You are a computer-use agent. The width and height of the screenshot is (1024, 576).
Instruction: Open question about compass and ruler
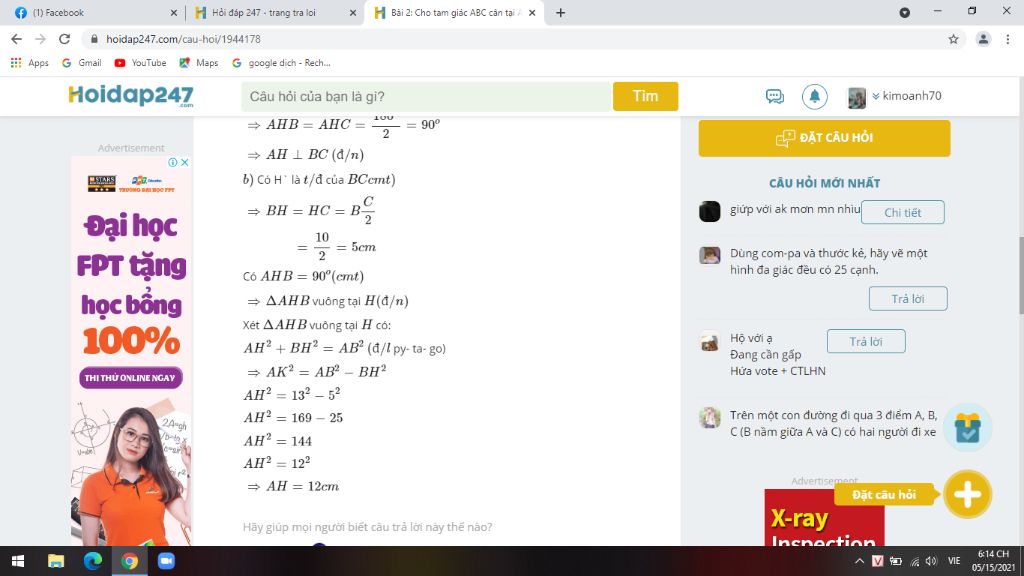[x=829, y=261]
